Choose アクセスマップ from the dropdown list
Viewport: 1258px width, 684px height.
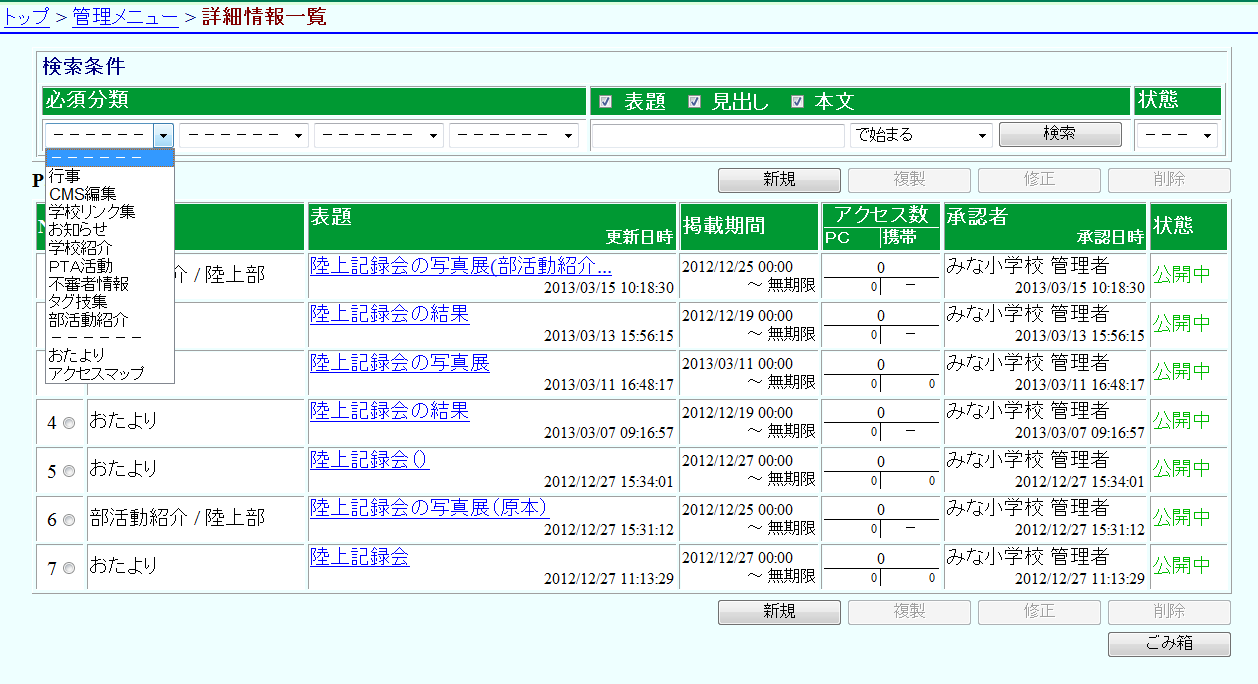point(110,373)
